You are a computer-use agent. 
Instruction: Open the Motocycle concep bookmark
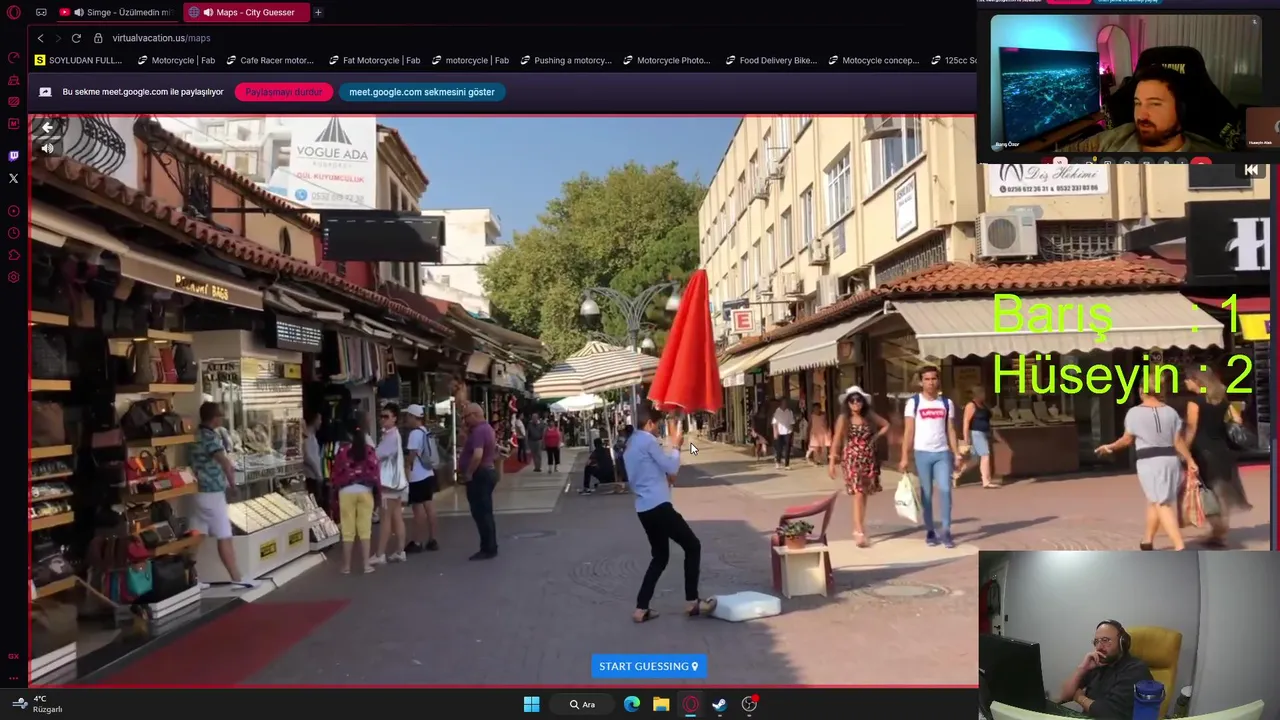click(x=873, y=60)
